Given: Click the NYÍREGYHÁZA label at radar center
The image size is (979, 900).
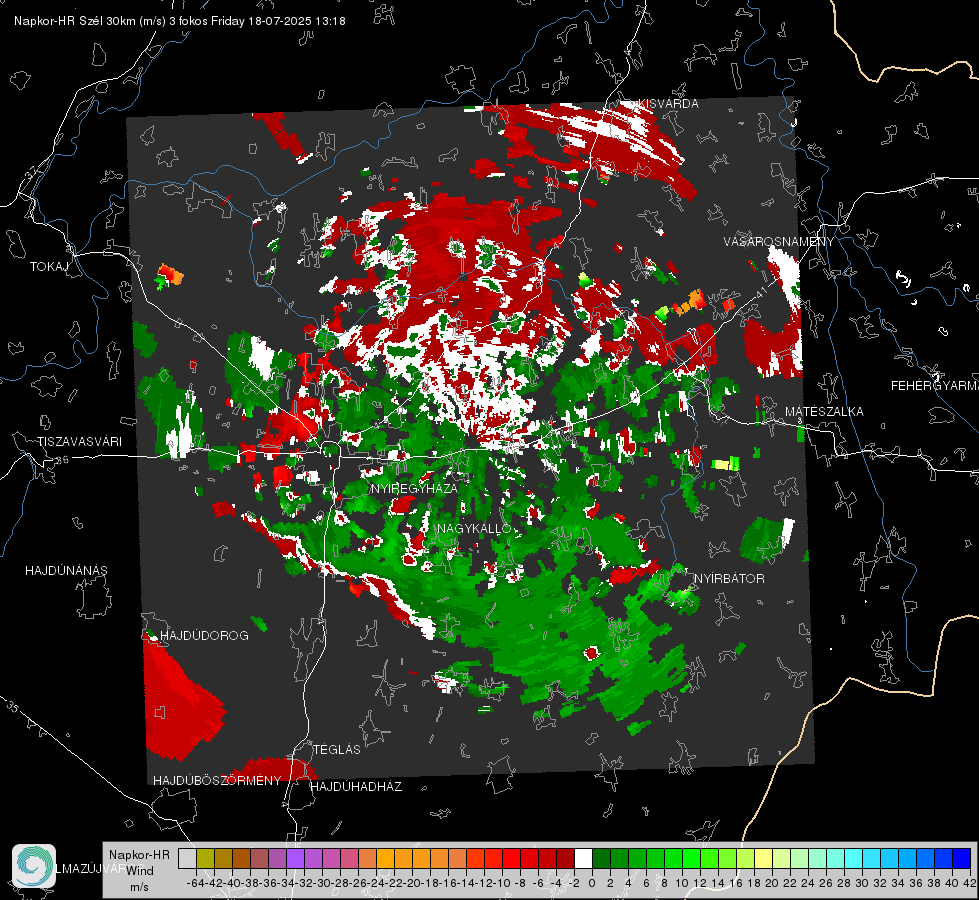Looking at the screenshot, I should 414,488.
